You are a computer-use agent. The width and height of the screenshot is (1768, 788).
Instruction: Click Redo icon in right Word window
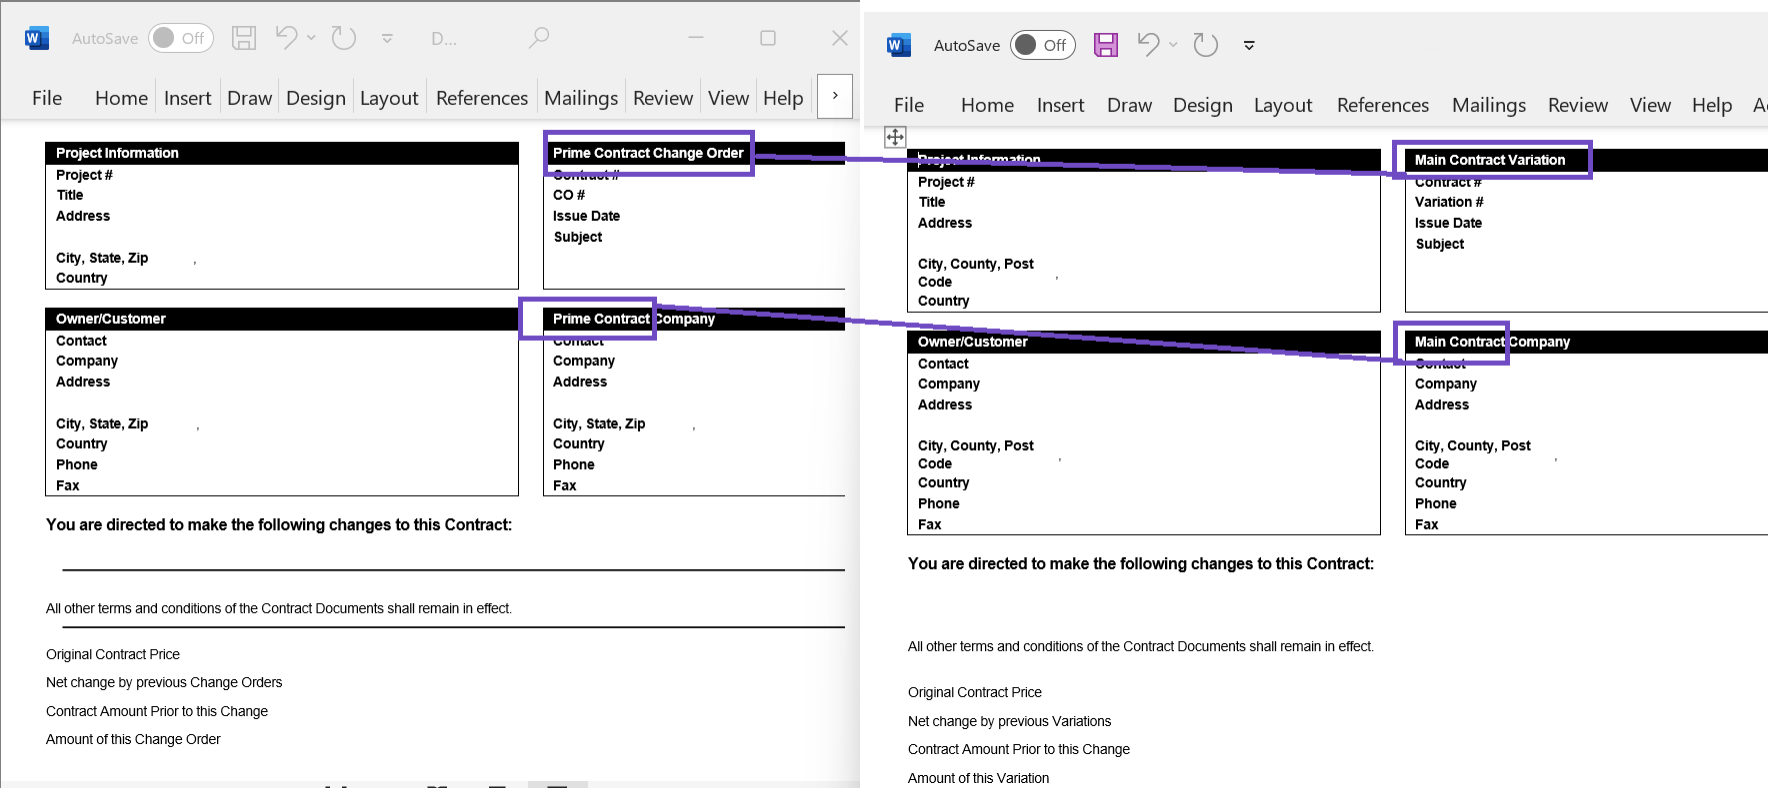pyautogui.click(x=1206, y=45)
